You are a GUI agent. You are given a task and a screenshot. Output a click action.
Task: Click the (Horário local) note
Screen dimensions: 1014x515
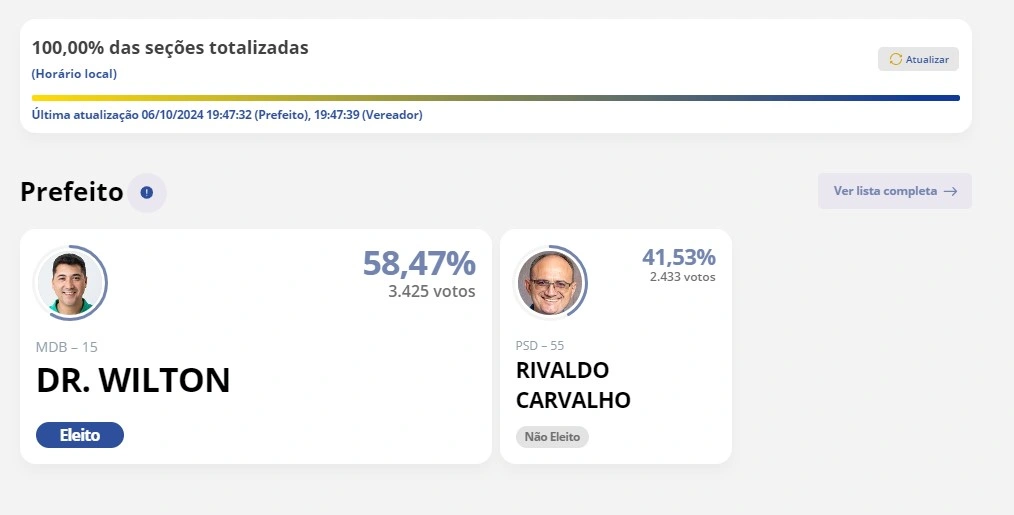coord(74,74)
